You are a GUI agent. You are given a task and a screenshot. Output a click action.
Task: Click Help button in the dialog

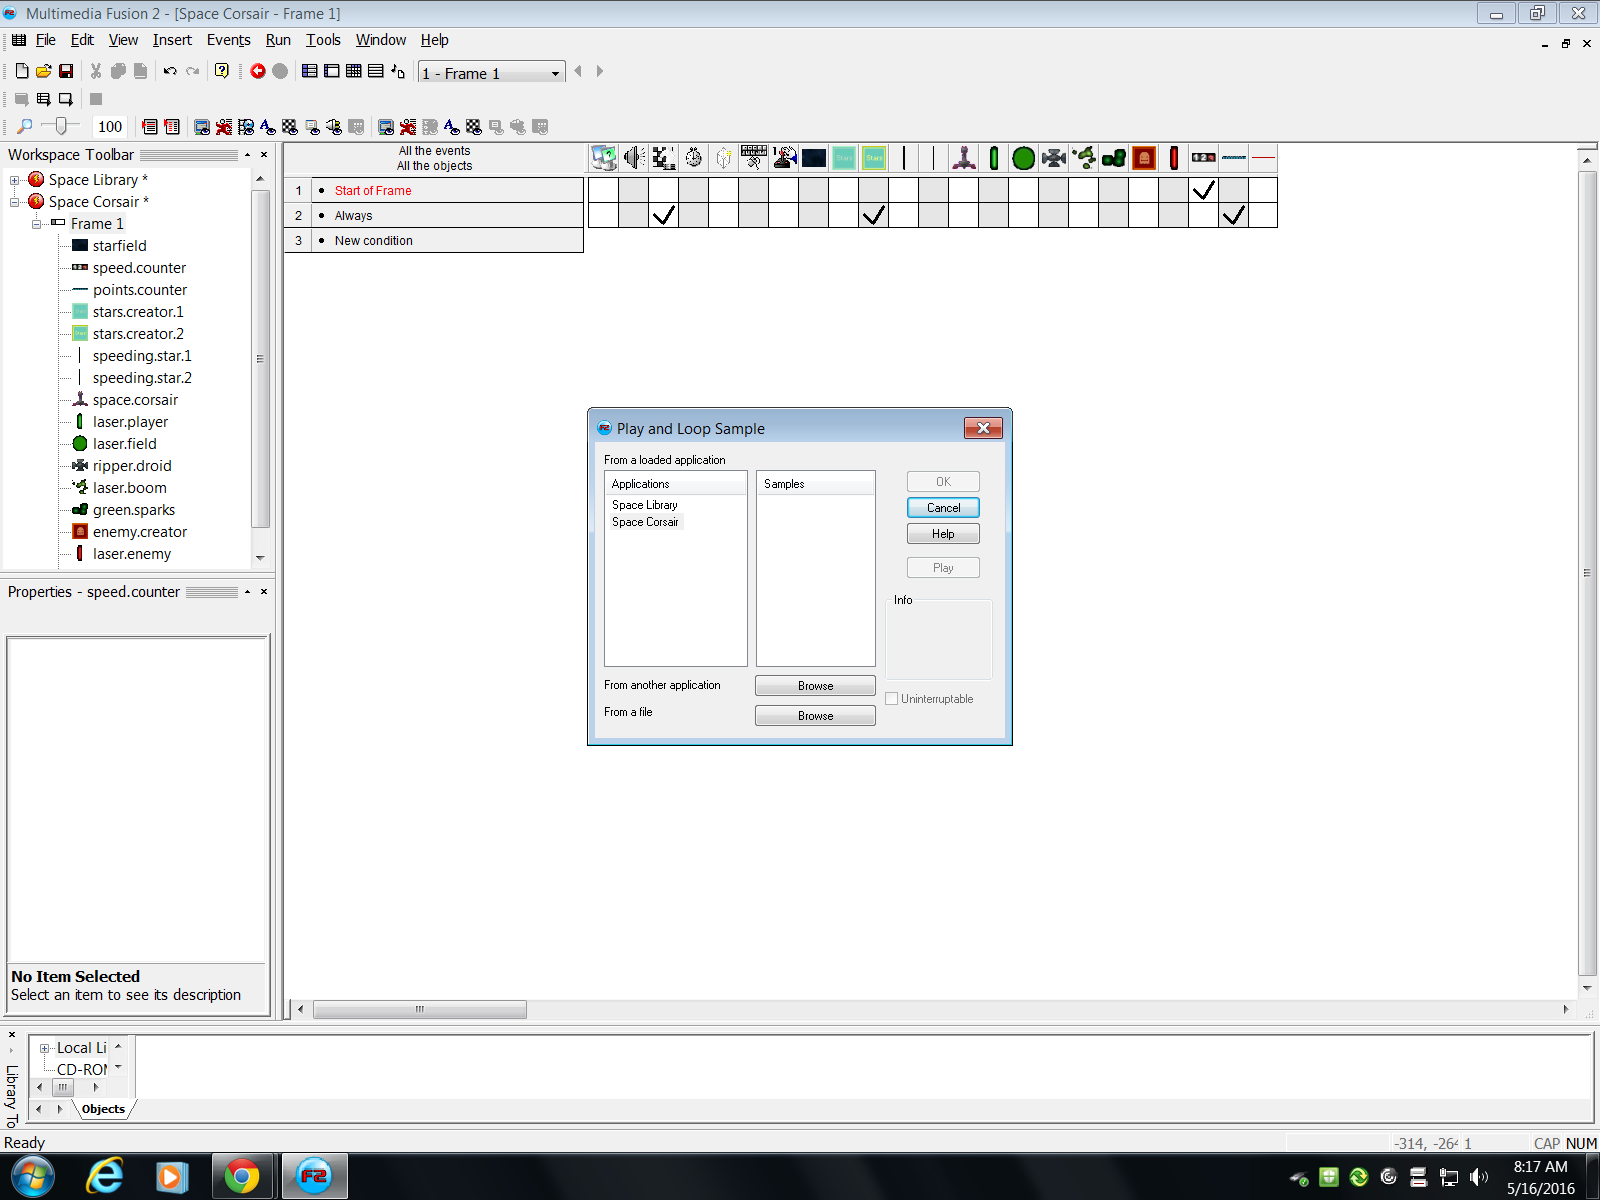[943, 534]
